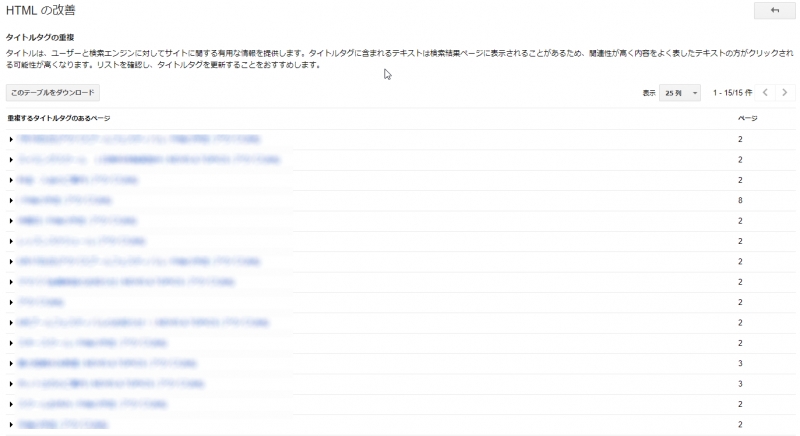The width and height of the screenshot is (800, 436).
Task: Sort by the ページ column header
Action: (747, 118)
